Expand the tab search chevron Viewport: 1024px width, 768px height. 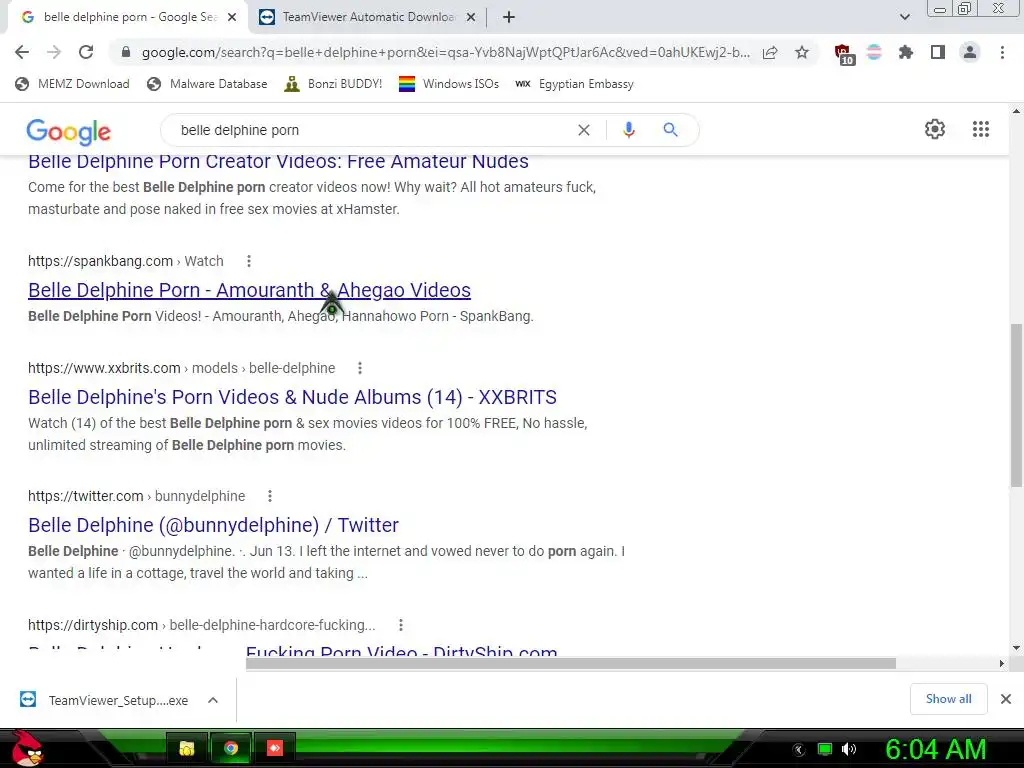(x=904, y=17)
